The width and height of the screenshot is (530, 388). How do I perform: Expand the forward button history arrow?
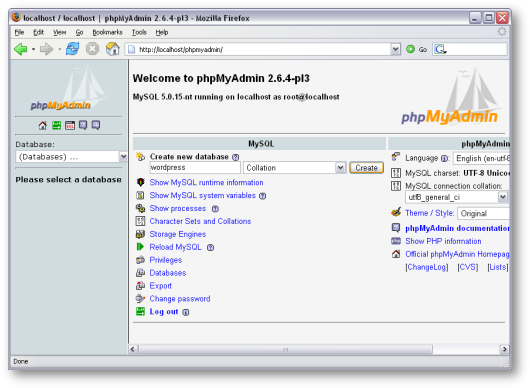pos(59,49)
